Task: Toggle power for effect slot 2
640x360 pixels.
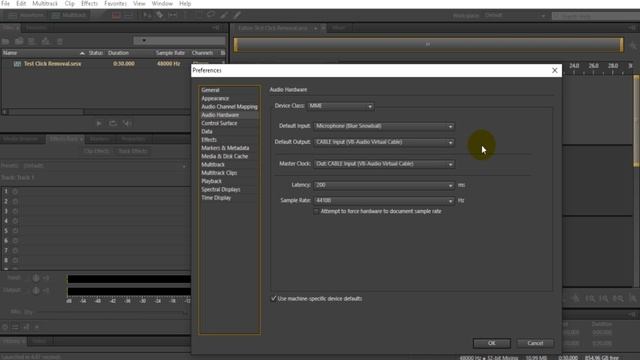Action: (x=15, y=201)
